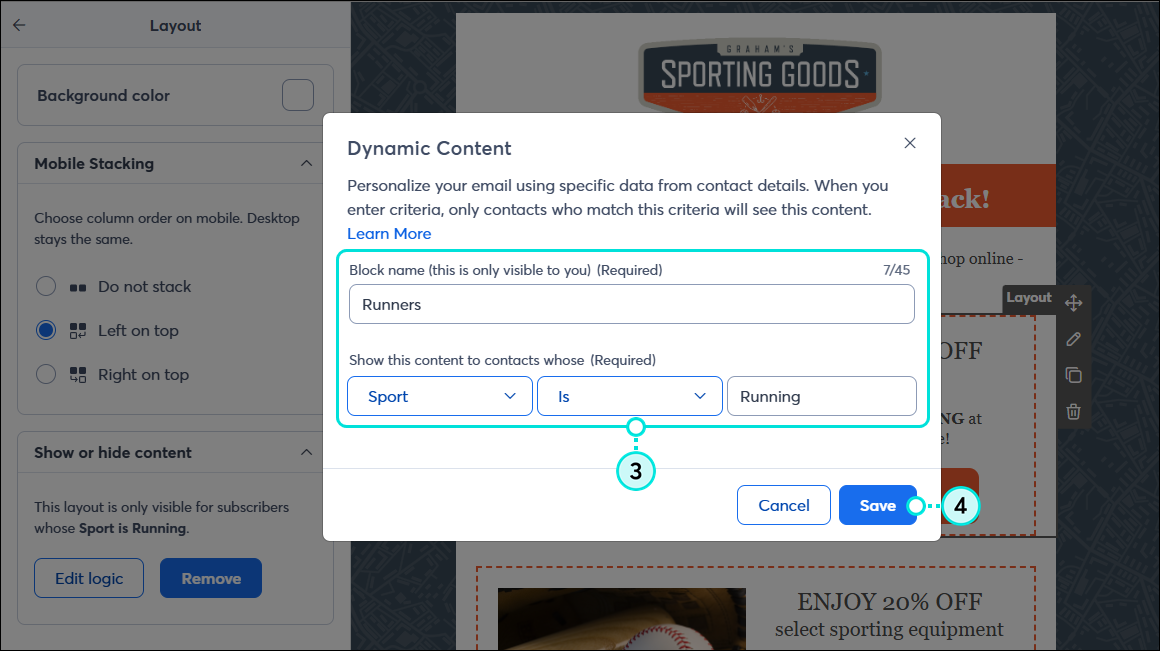This screenshot has width=1160, height=651.
Task: Open the Sport criteria dropdown
Action: 439,396
